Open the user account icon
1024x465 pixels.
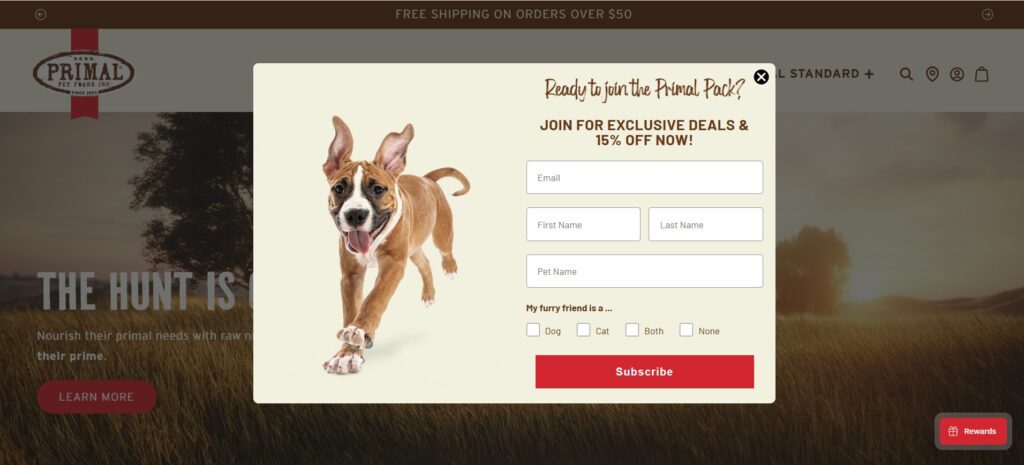[957, 74]
